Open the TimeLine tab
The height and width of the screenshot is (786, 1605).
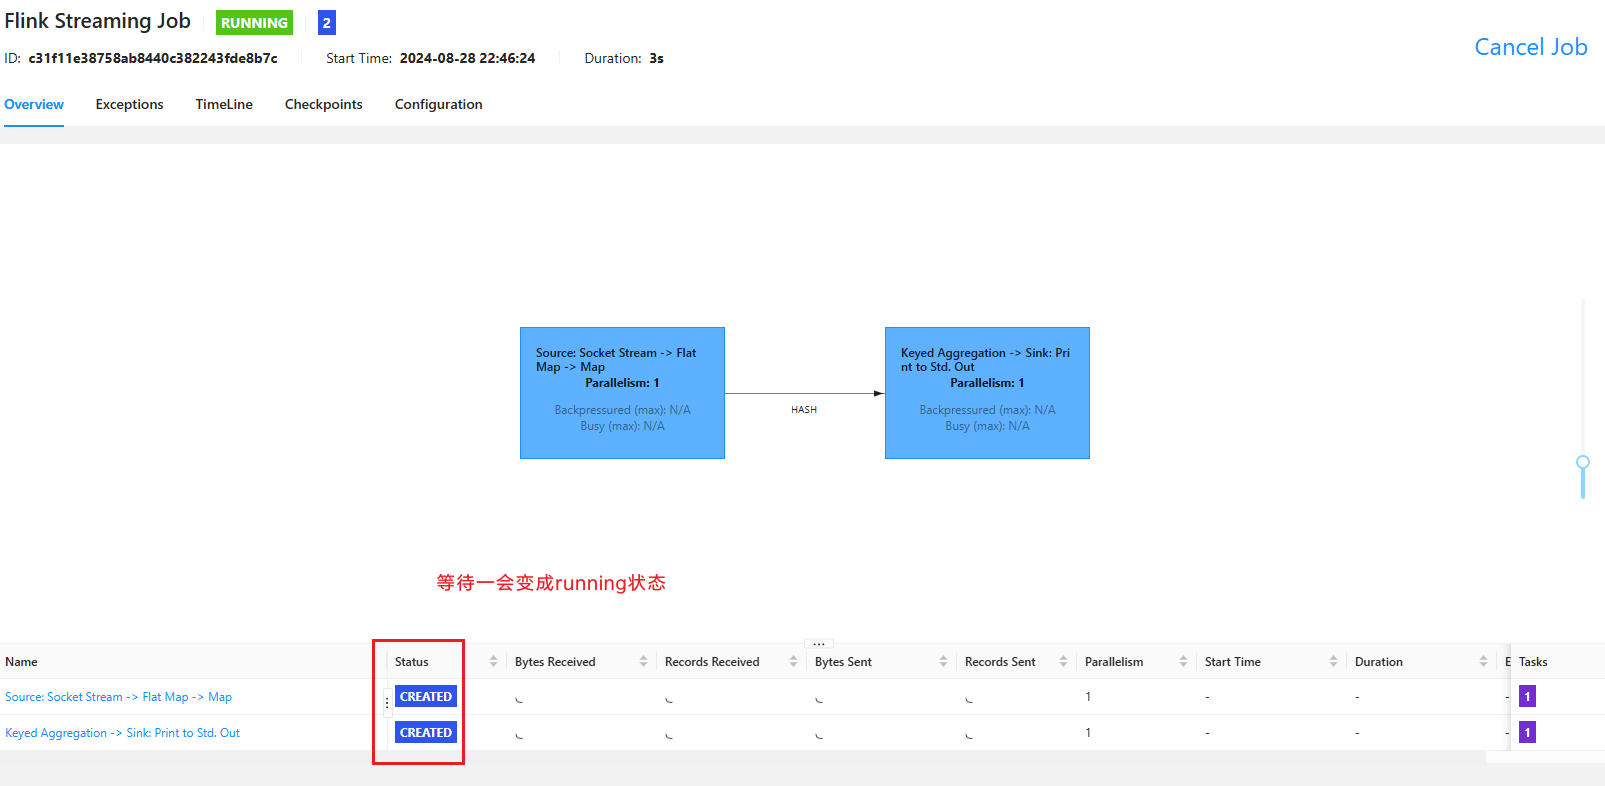(224, 104)
